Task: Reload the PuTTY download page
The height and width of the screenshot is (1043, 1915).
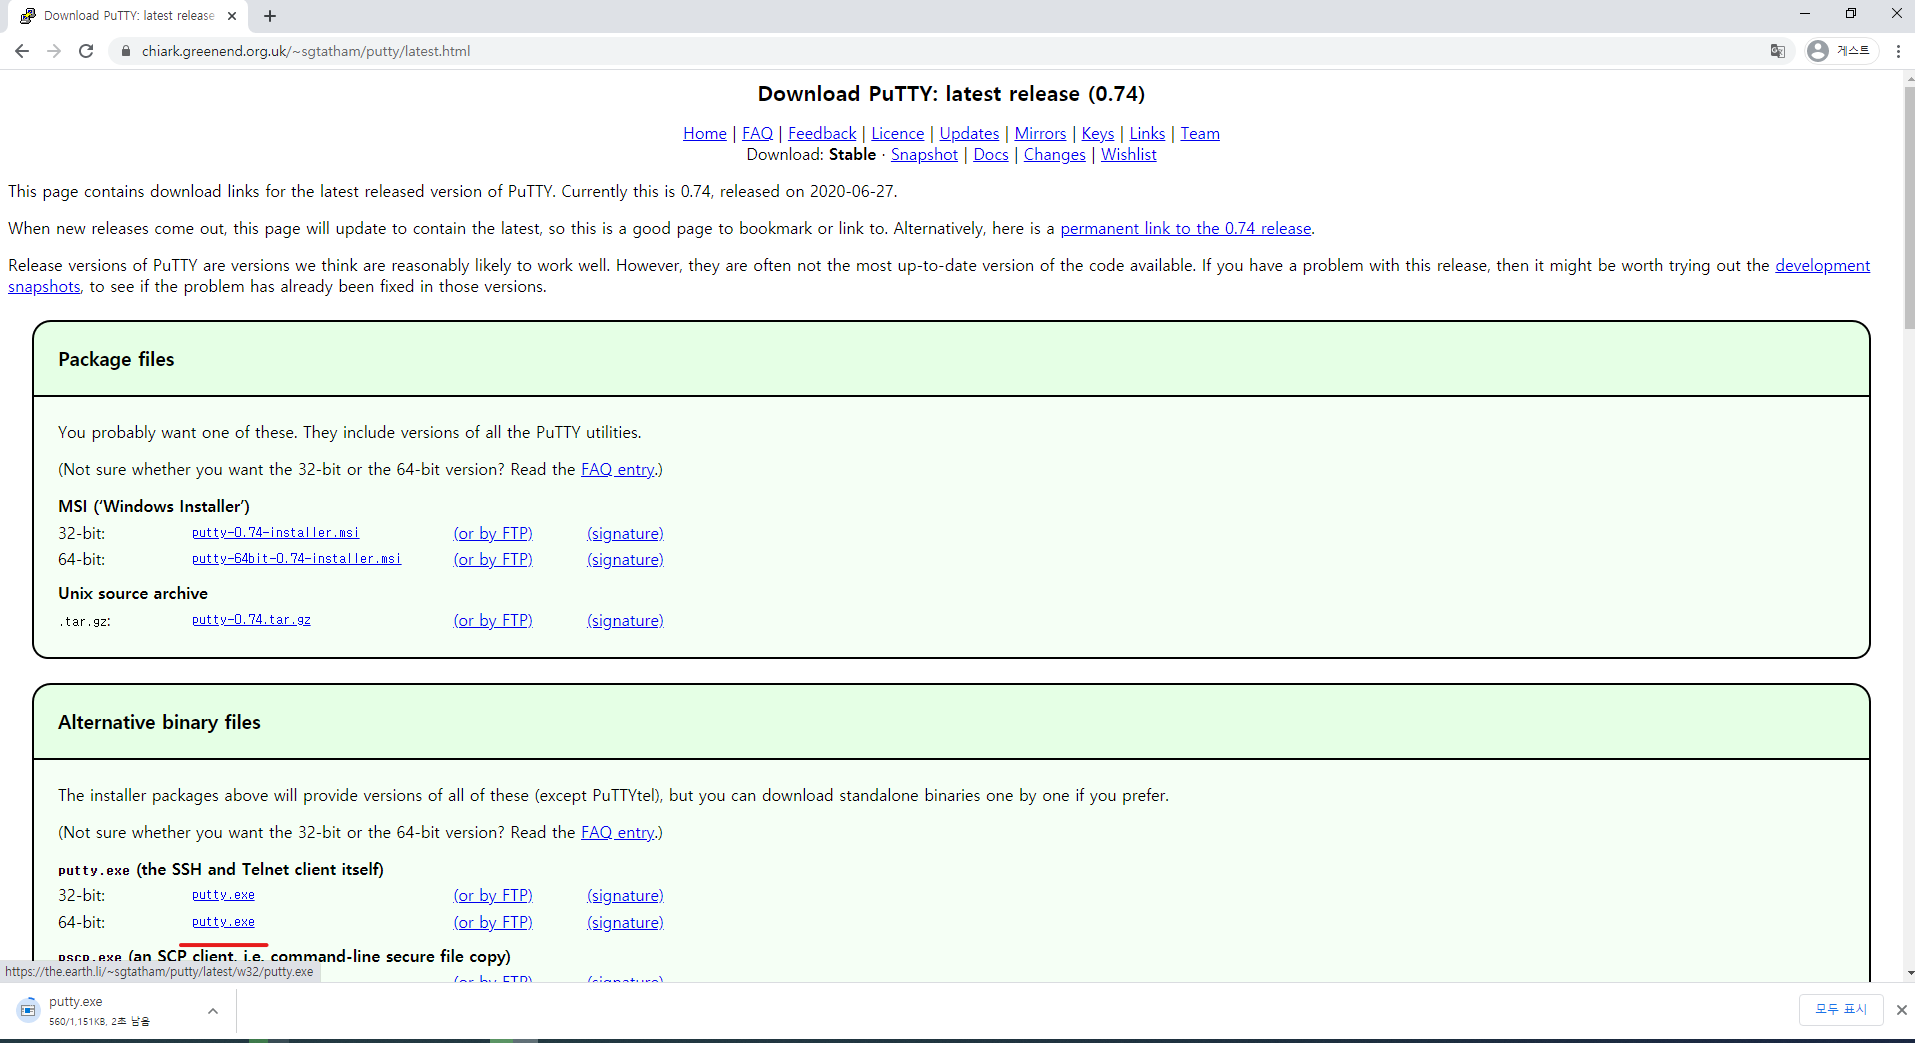Action: pos(86,51)
